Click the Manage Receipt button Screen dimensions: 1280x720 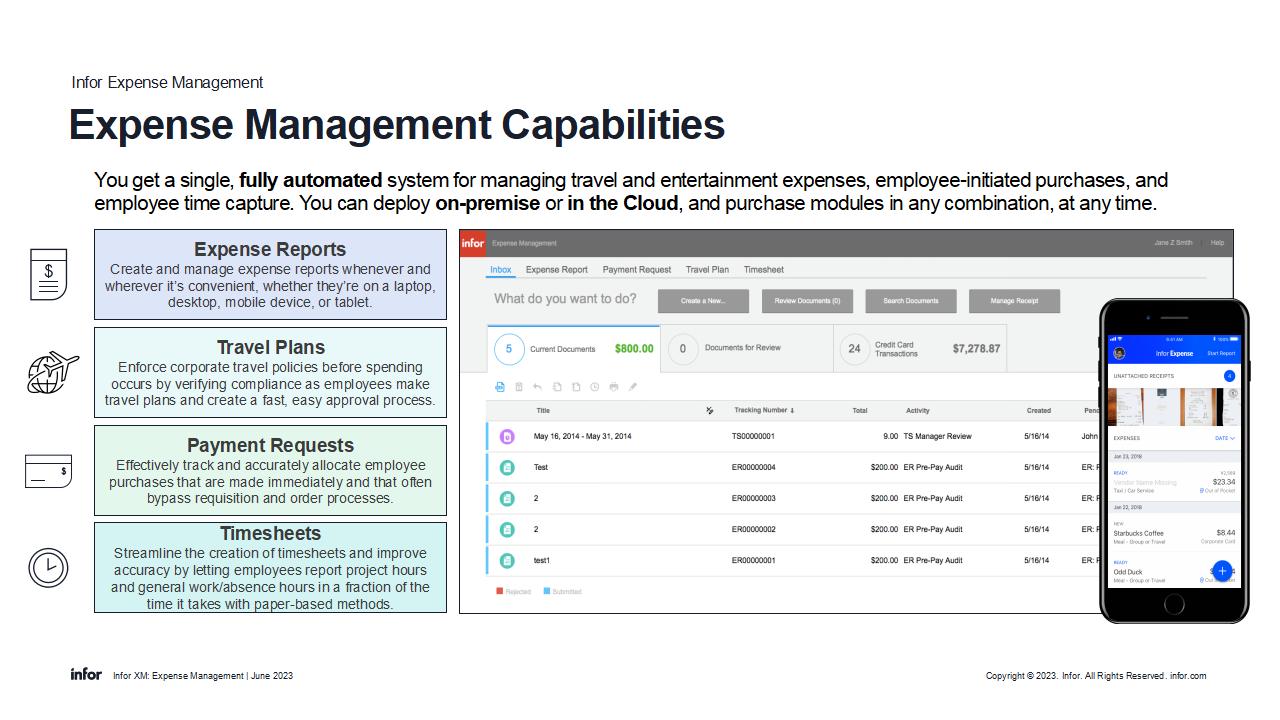[1014, 301]
